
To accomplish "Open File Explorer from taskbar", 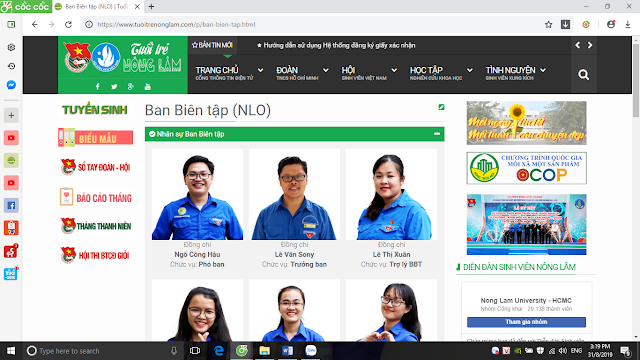I will click(x=264, y=351).
